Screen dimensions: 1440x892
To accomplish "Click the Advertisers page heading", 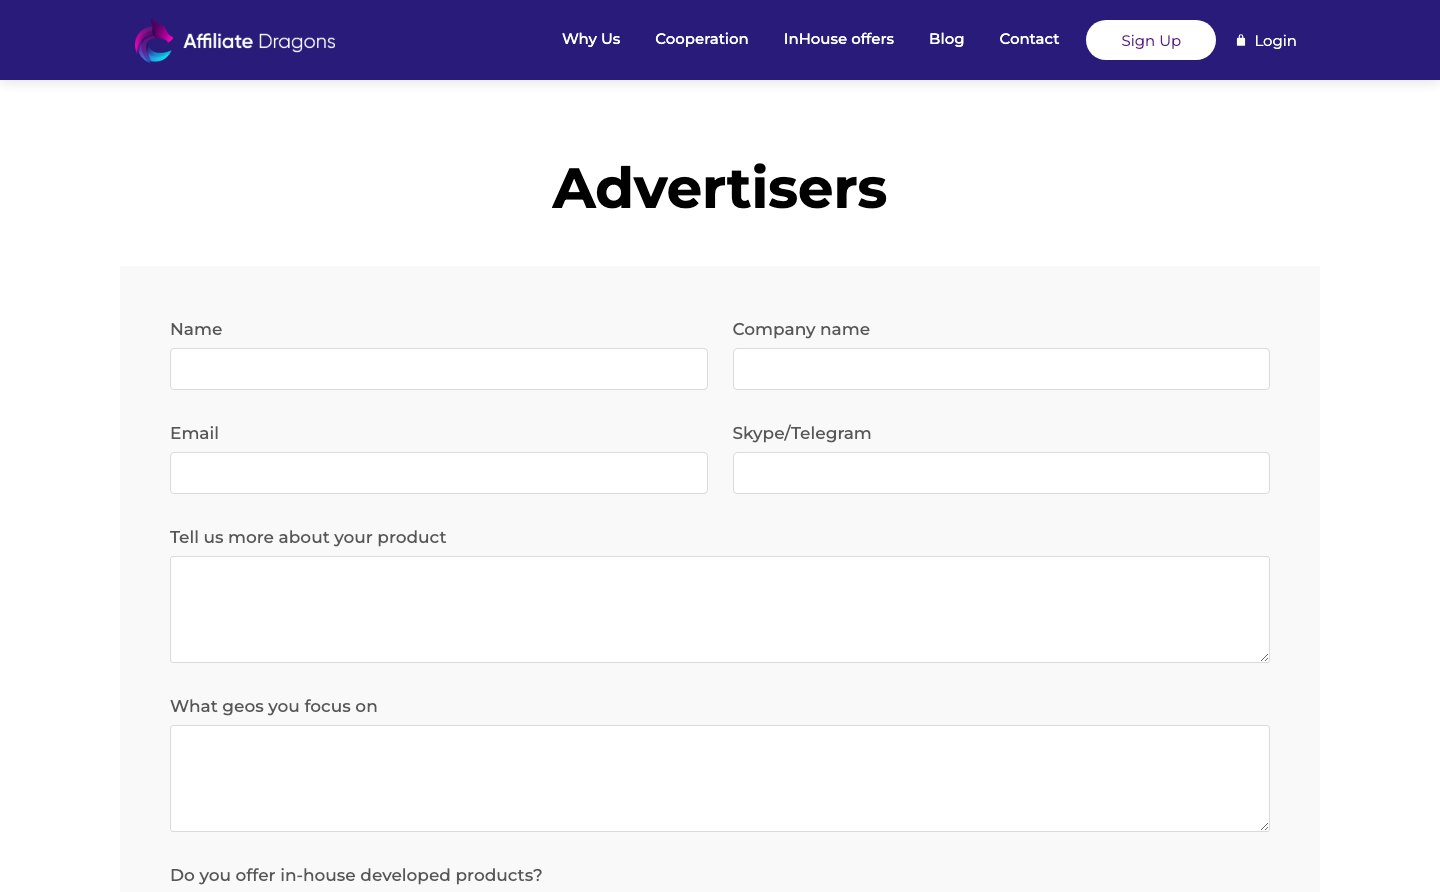I will coord(720,188).
